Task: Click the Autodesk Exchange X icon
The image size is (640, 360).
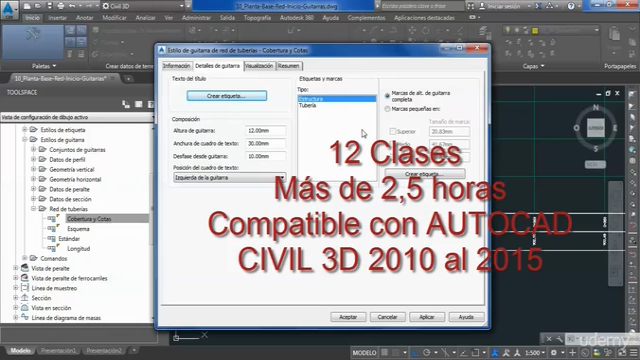Action: [x=539, y=6]
